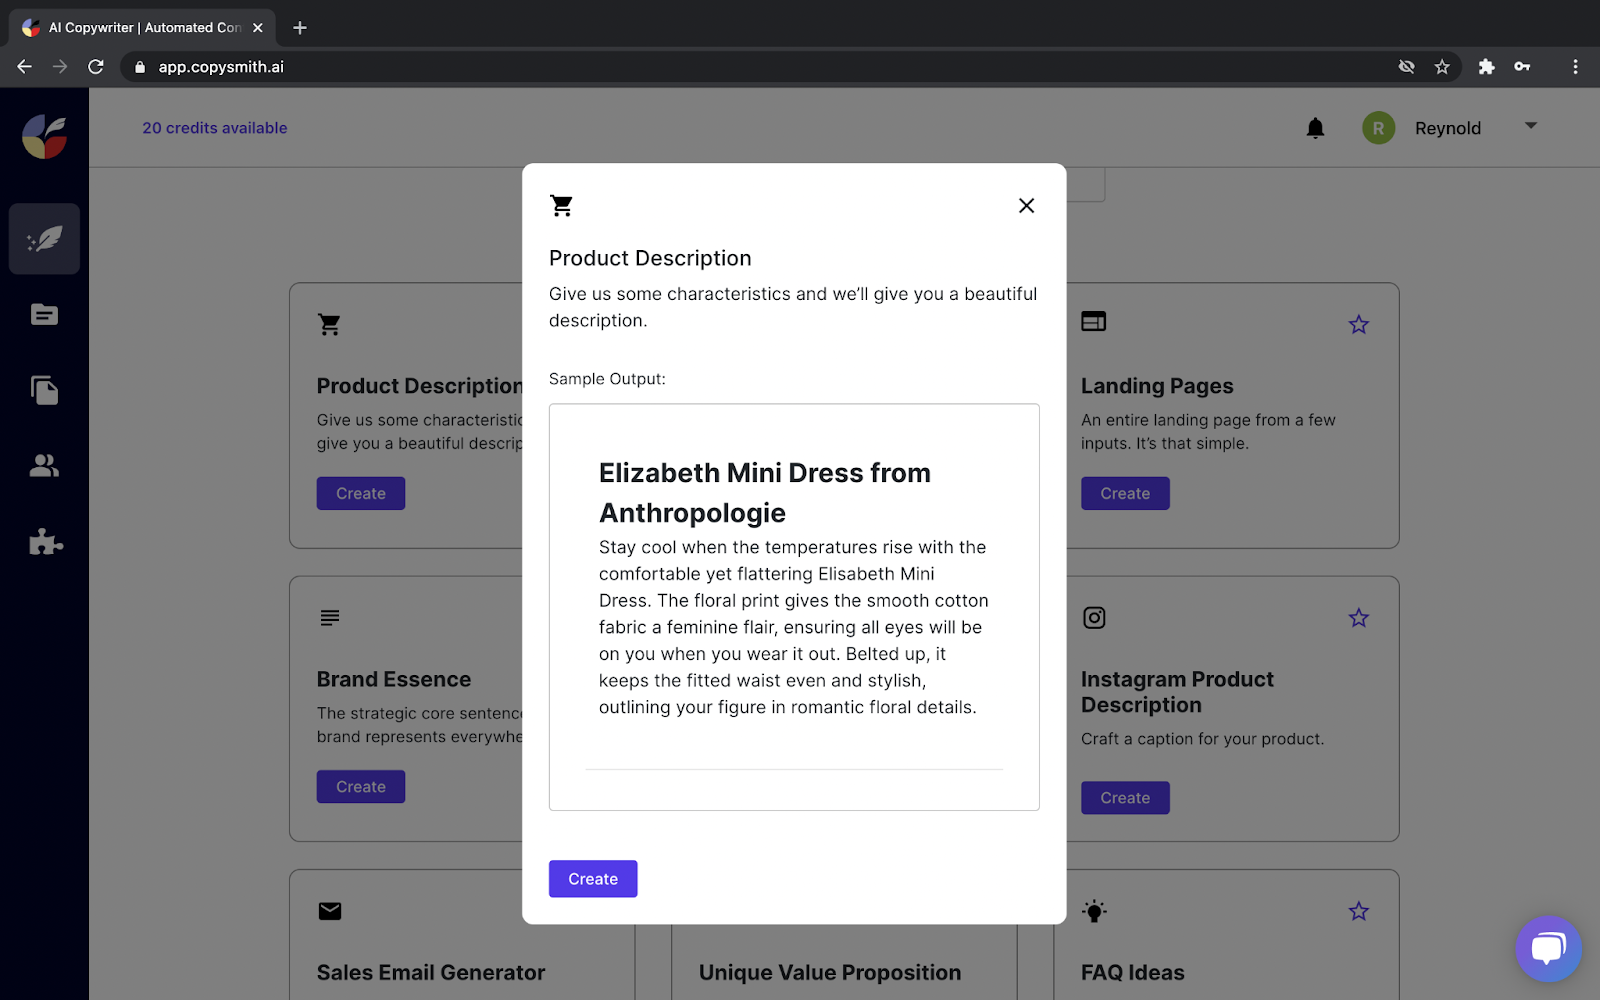This screenshot has height=1000, width=1600.
Task: Click the eye-slash tracking icon in address bar
Action: tap(1407, 67)
